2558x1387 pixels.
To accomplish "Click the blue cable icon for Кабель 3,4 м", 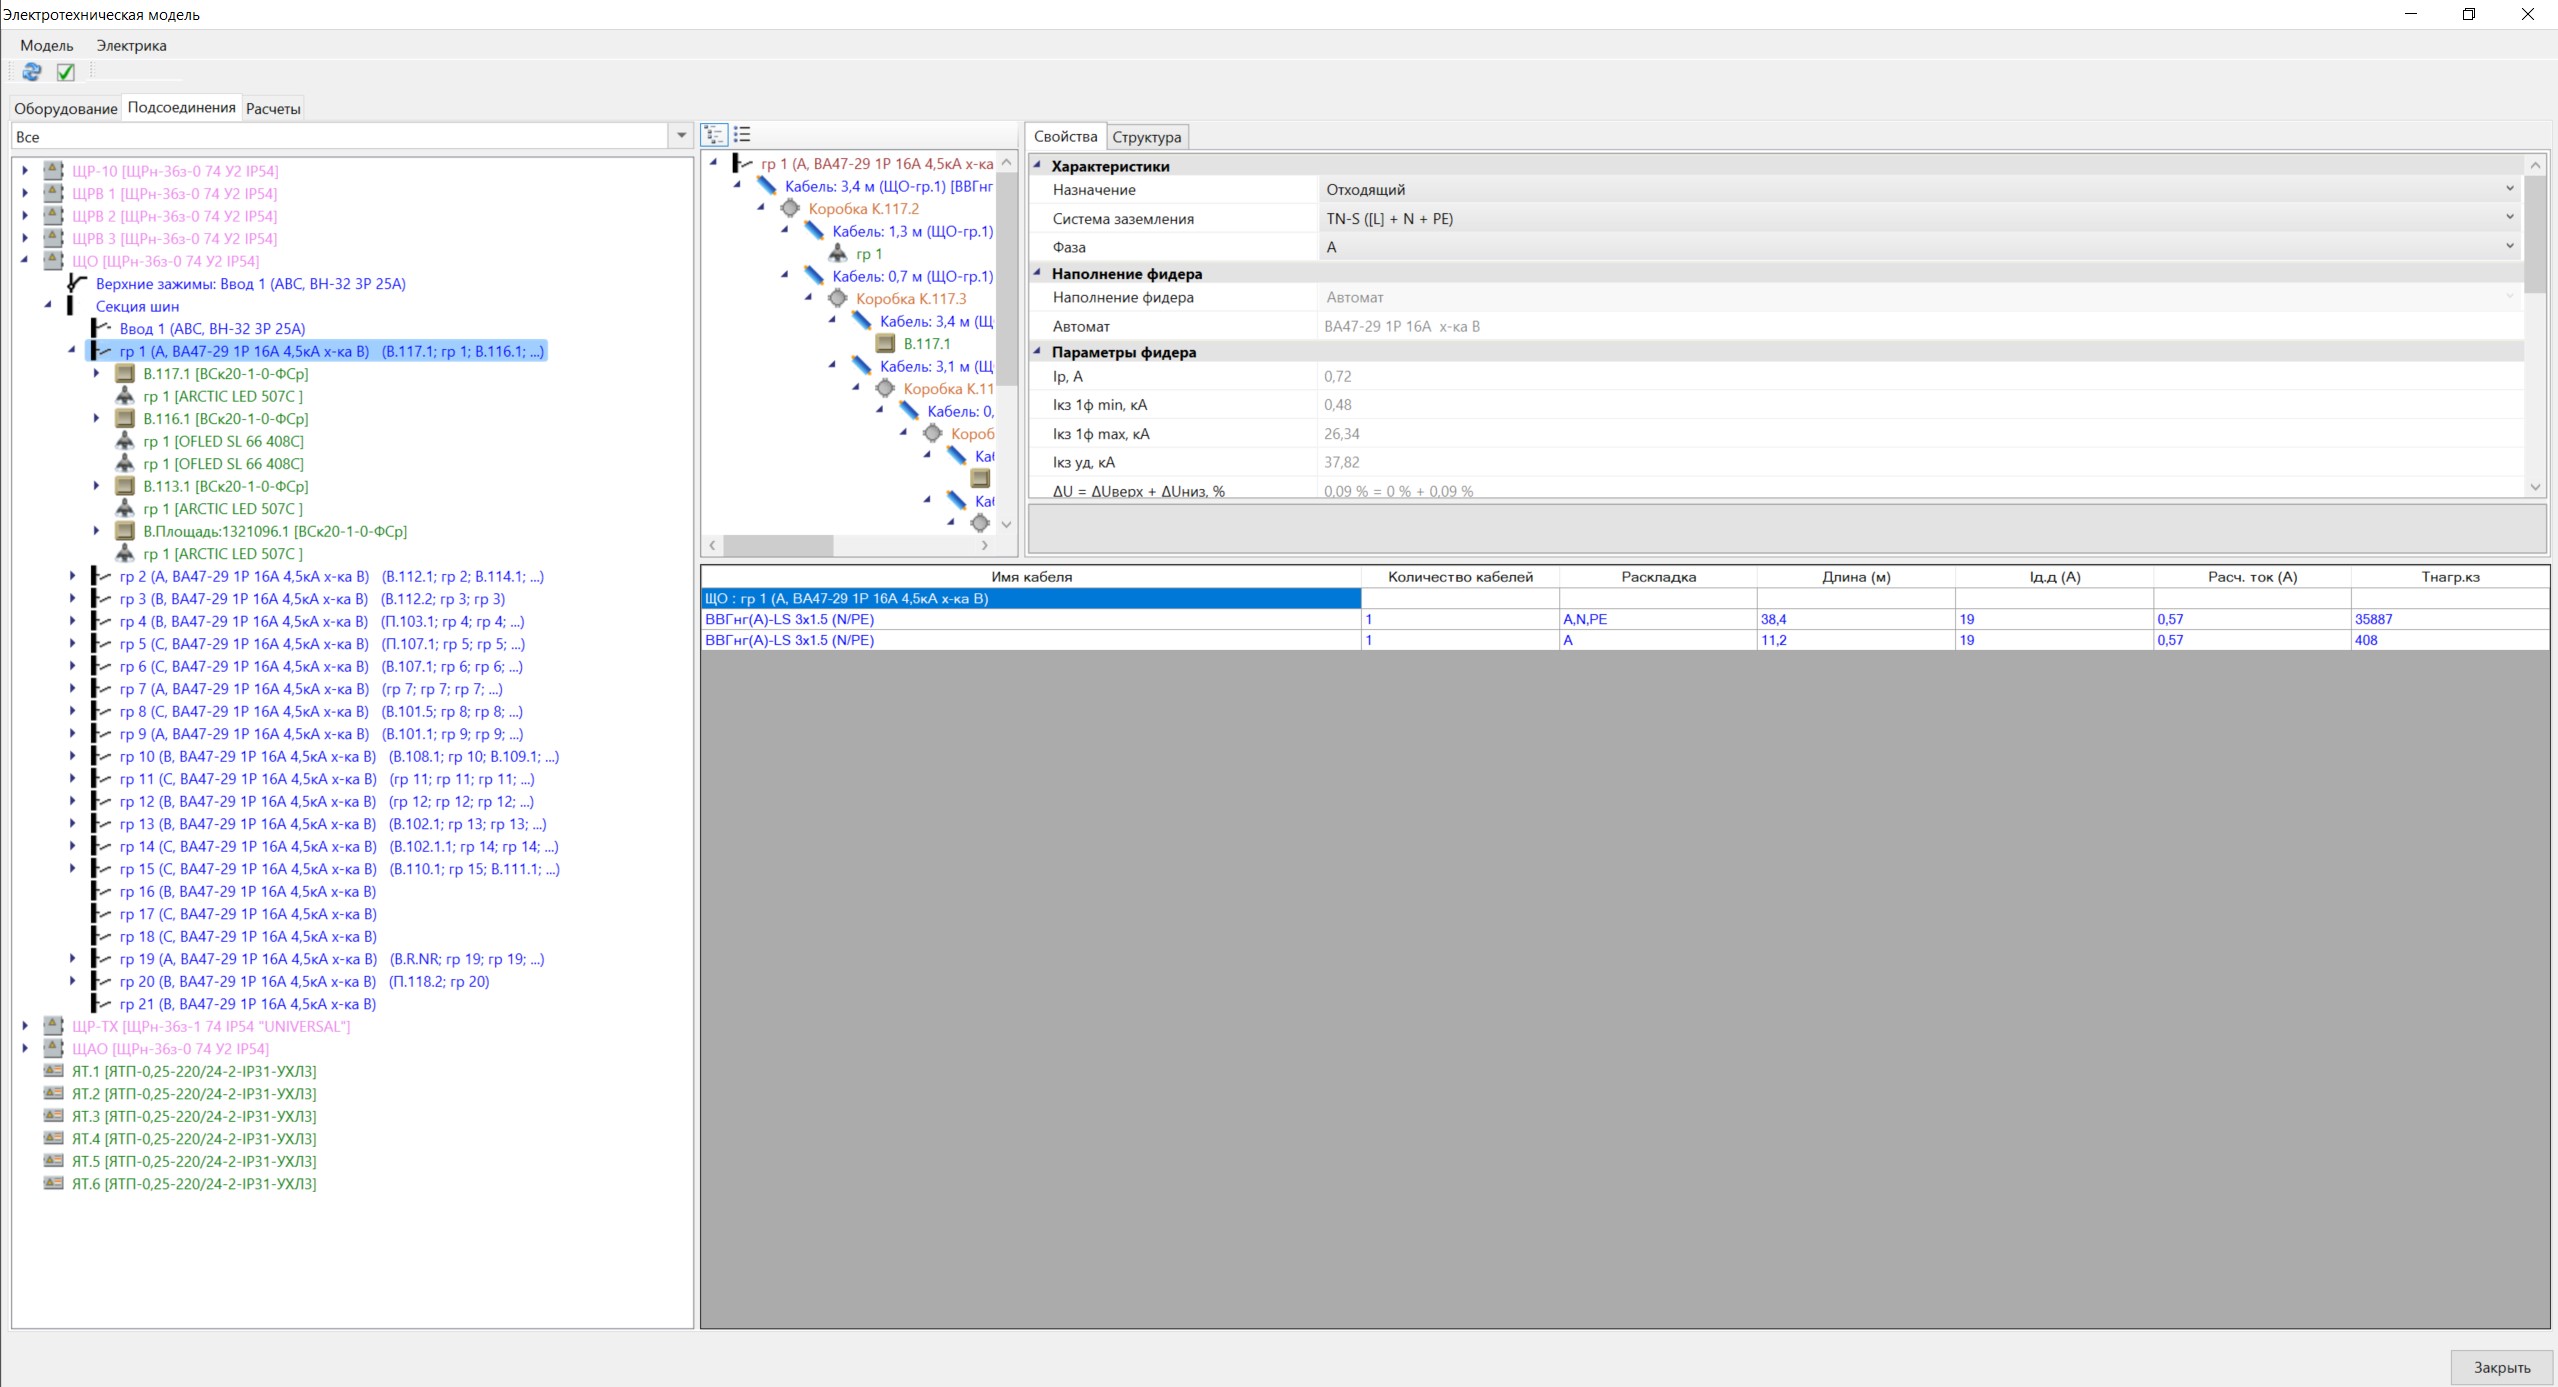I will tap(766, 186).
